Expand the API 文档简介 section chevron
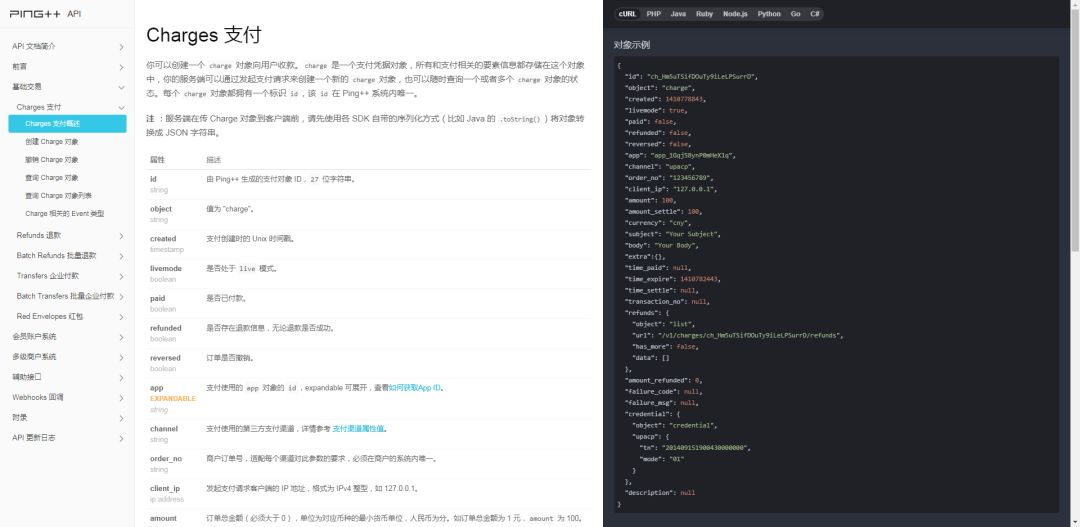 click(x=121, y=47)
